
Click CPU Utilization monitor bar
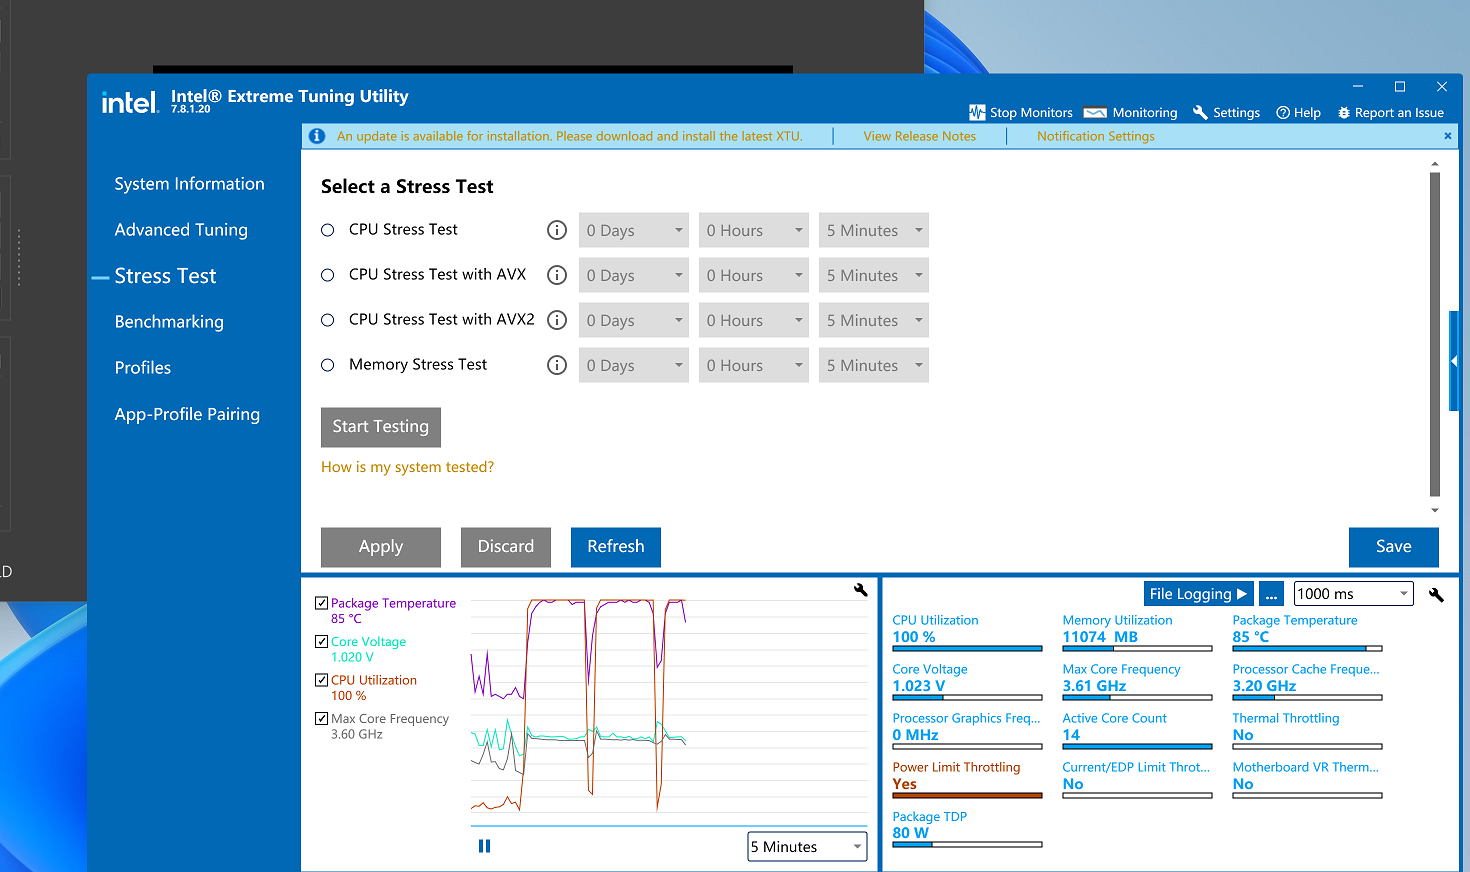967,649
